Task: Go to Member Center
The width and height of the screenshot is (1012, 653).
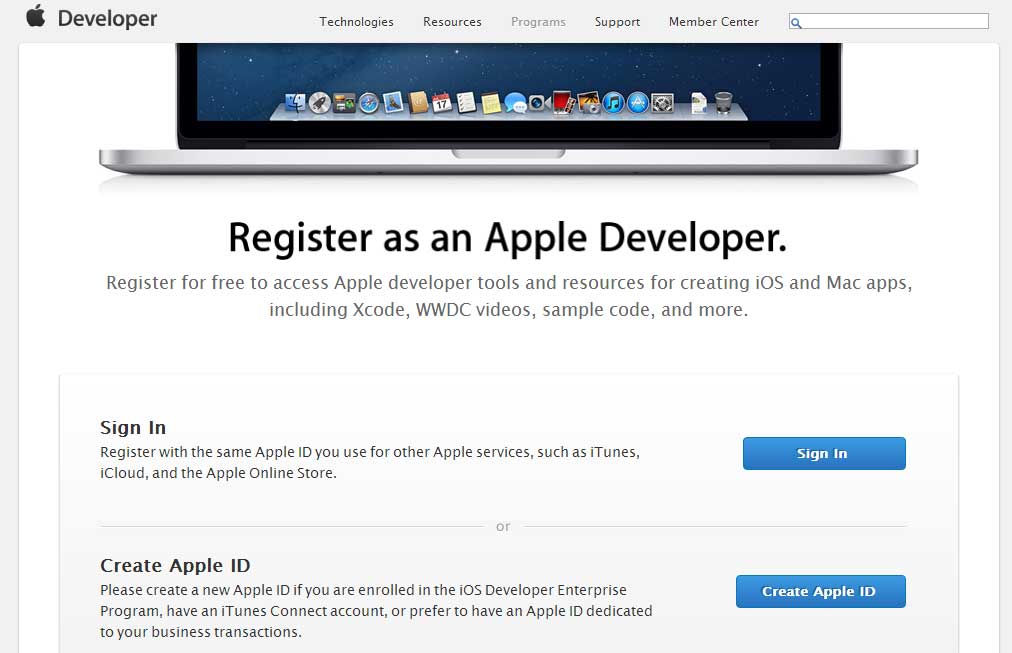Action: coord(713,21)
